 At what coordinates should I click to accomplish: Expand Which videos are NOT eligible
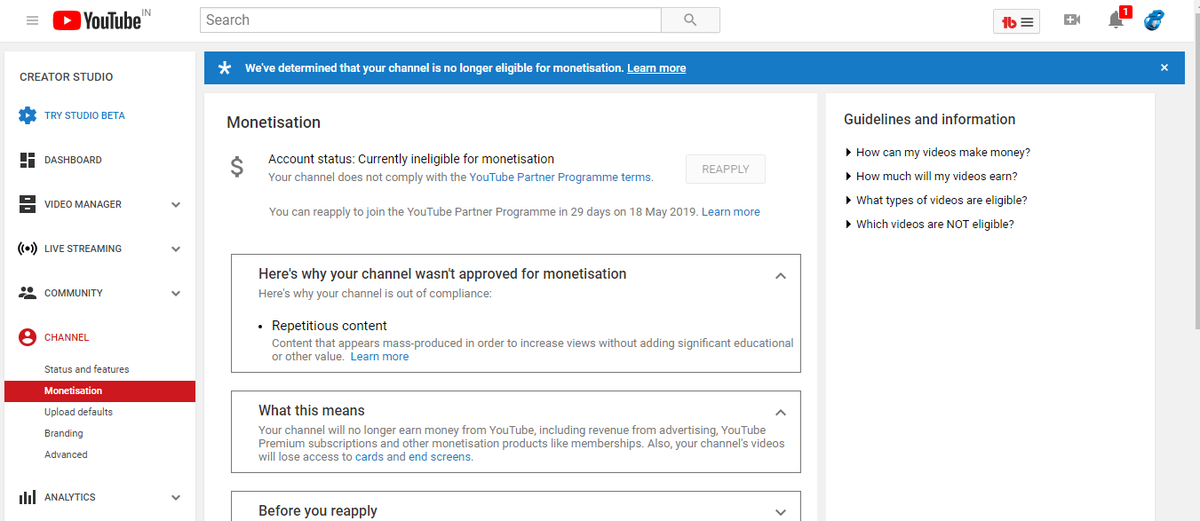coord(929,224)
